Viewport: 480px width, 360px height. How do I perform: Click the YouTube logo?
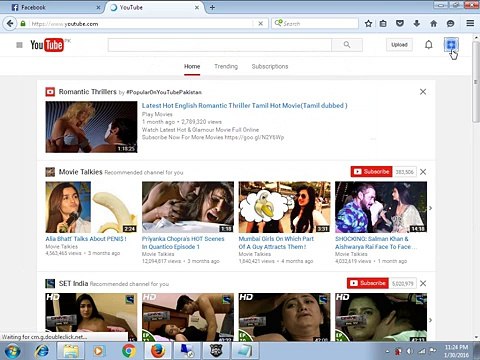(x=47, y=45)
